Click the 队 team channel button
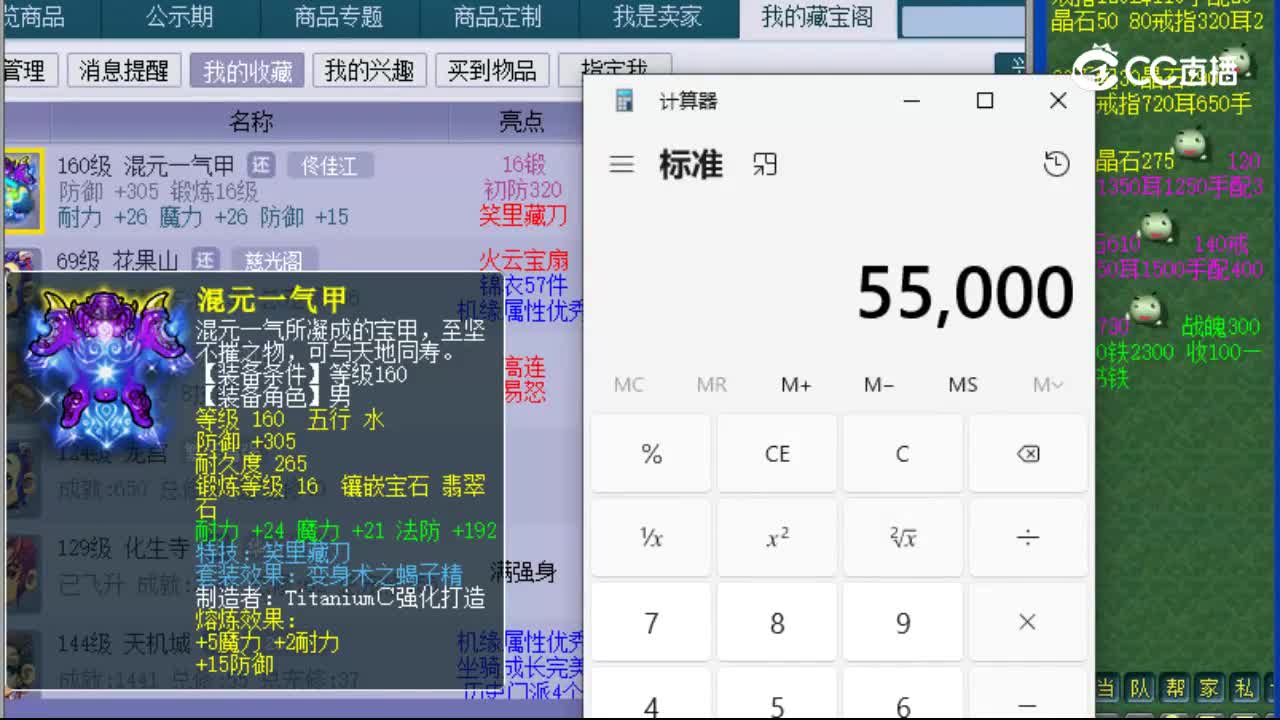Viewport: 1280px width, 720px height. click(1140, 688)
